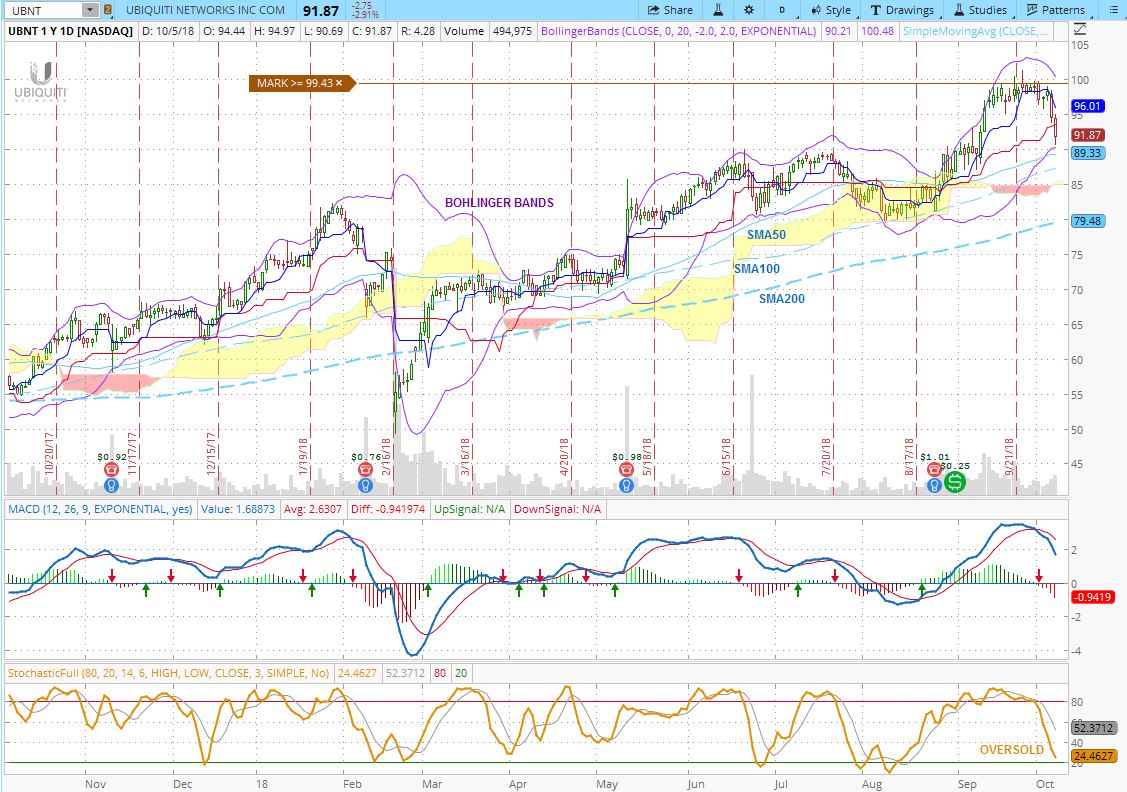
Task: Click the blue 96.01 price bubble on axis
Action: pos(1087,106)
